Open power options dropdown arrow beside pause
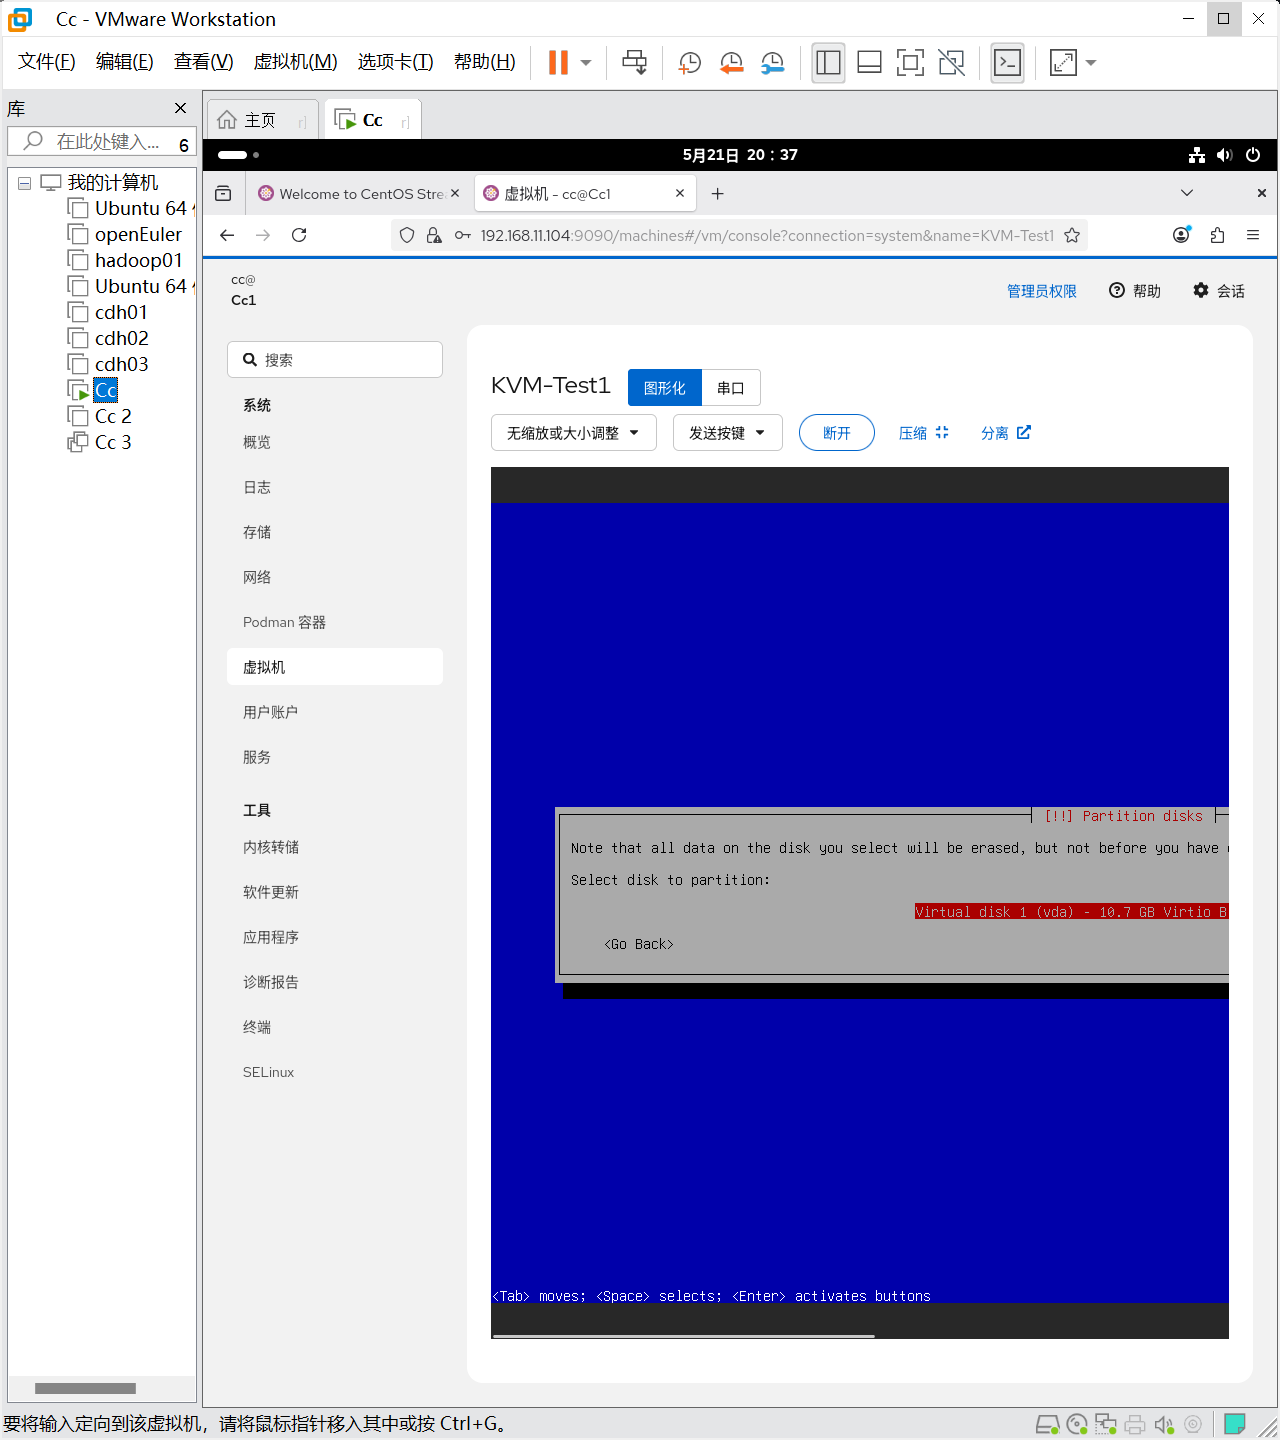Viewport: 1280px width, 1440px height. 586,63
